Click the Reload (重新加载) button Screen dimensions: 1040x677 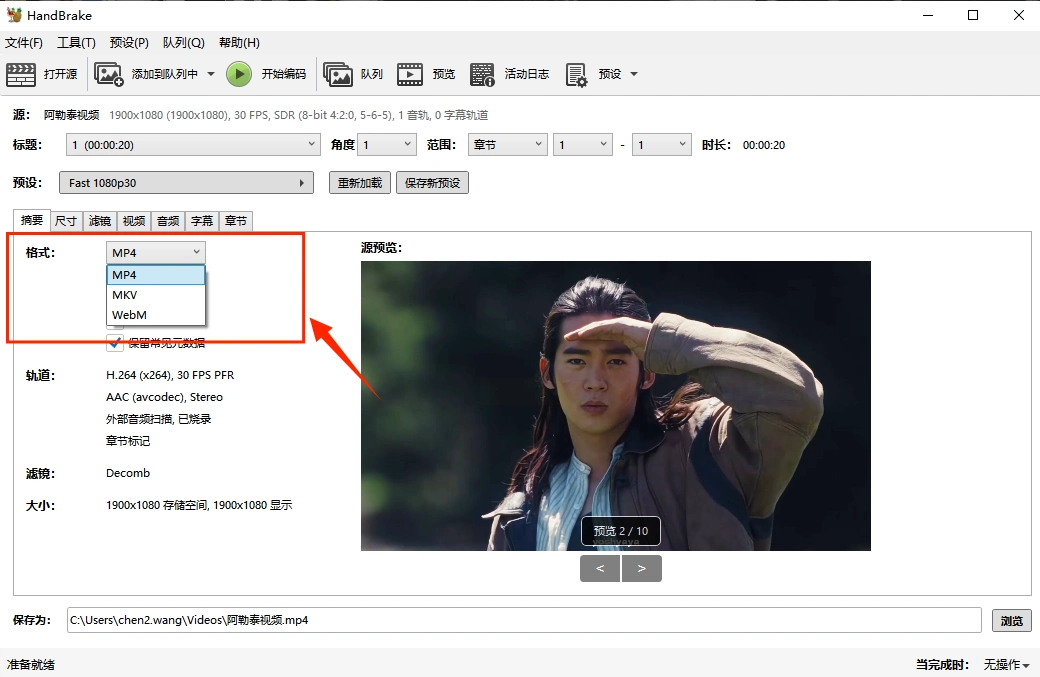coord(359,183)
